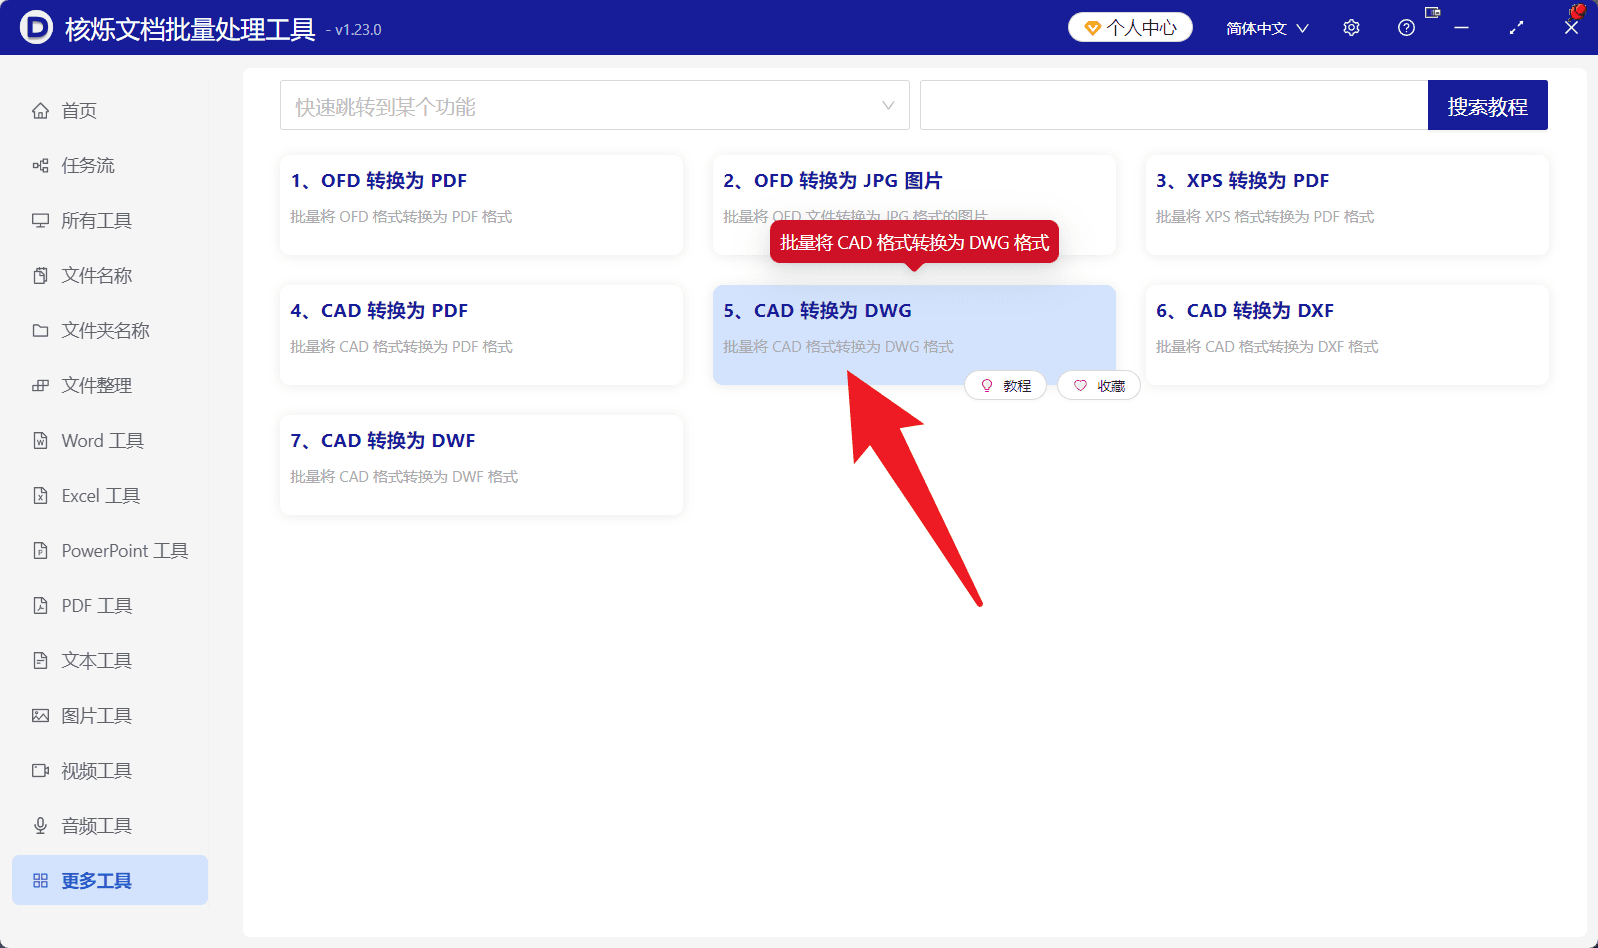1598x948 pixels.
Task: Click description 批量将 XPS 格式转换为 PDF 格式
Action: pyautogui.click(x=1265, y=217)
